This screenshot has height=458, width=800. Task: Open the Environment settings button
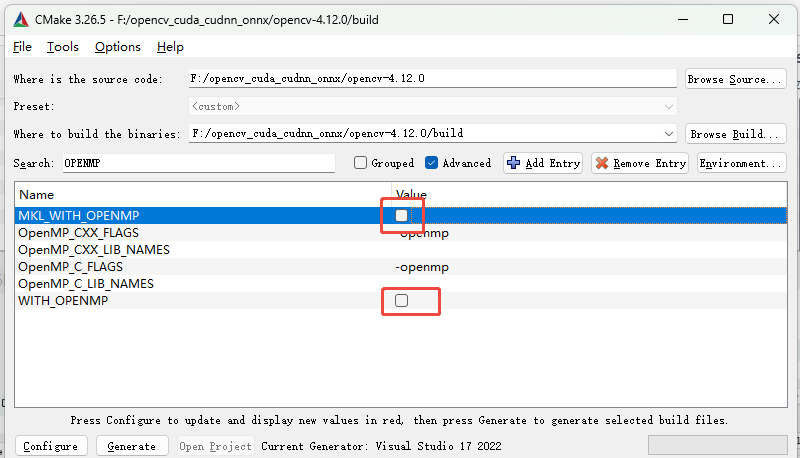tap(741, 163)
